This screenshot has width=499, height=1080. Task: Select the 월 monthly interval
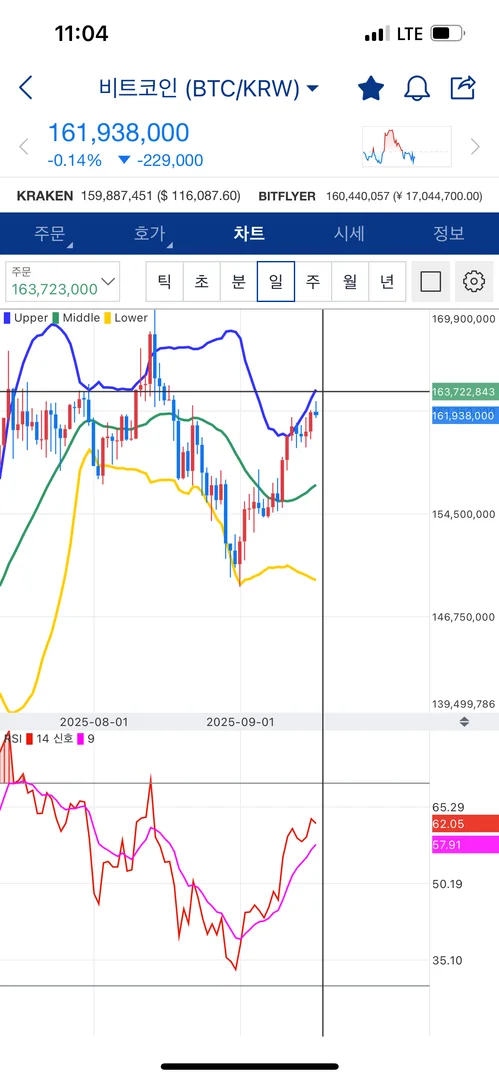coord(350,281)
